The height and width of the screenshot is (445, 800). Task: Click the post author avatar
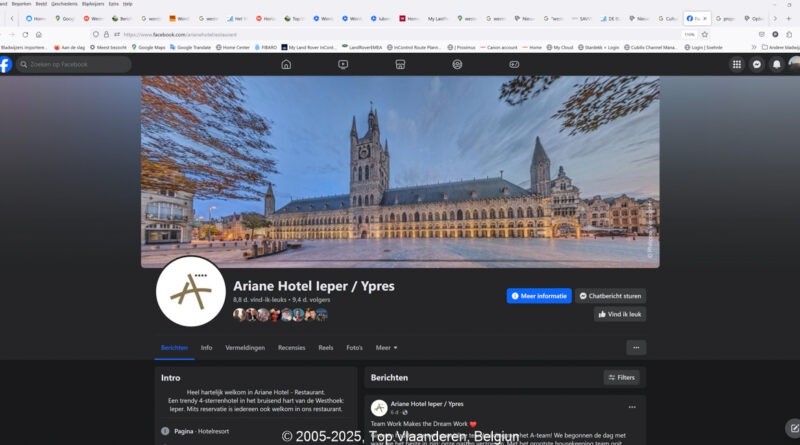coord(379,408)
